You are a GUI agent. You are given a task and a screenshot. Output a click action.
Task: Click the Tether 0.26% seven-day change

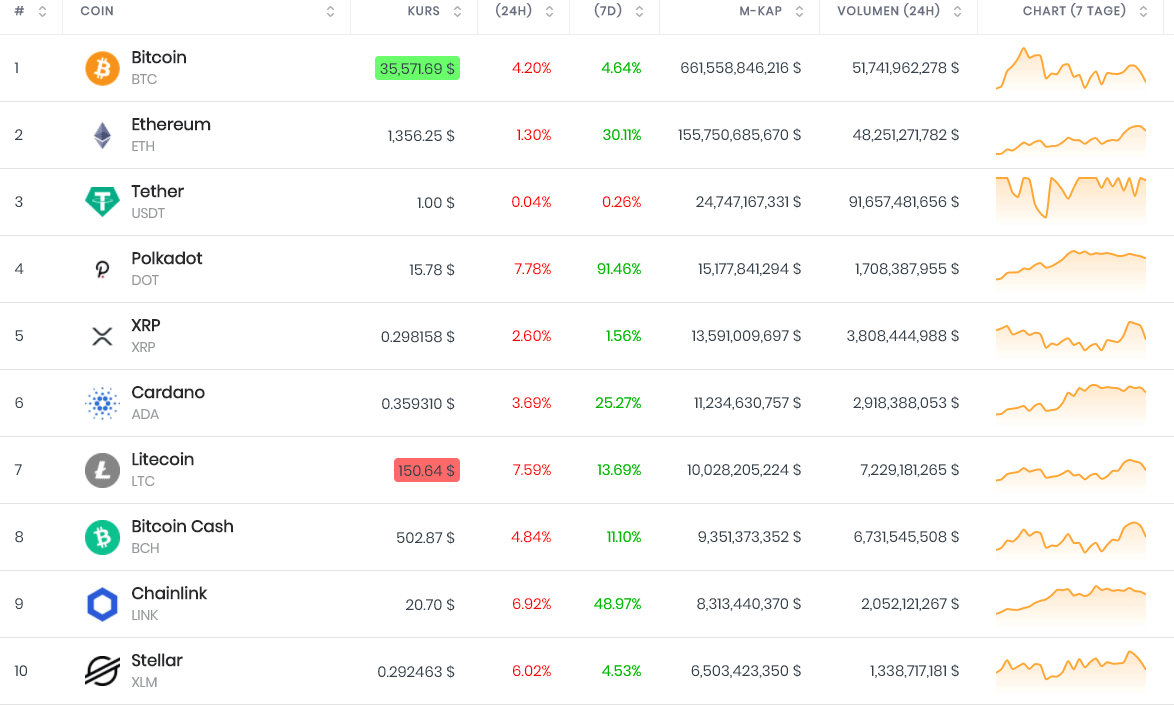point(621,202)
